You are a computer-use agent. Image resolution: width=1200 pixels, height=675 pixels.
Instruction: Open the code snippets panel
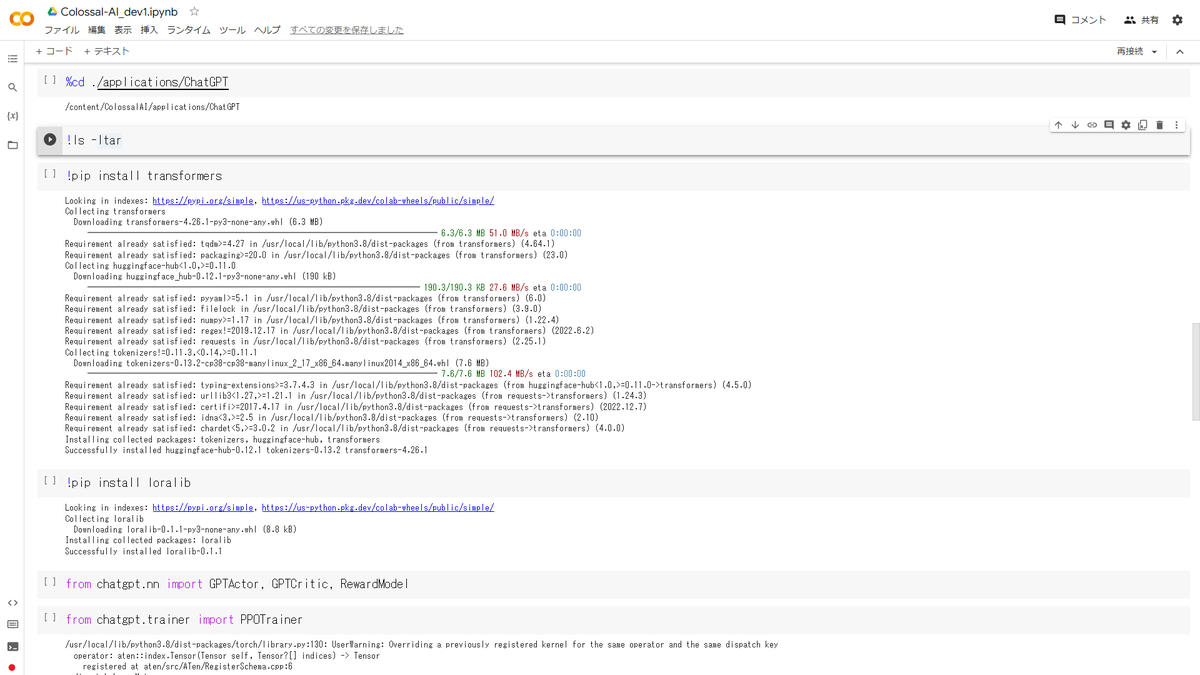pos(12,603)
